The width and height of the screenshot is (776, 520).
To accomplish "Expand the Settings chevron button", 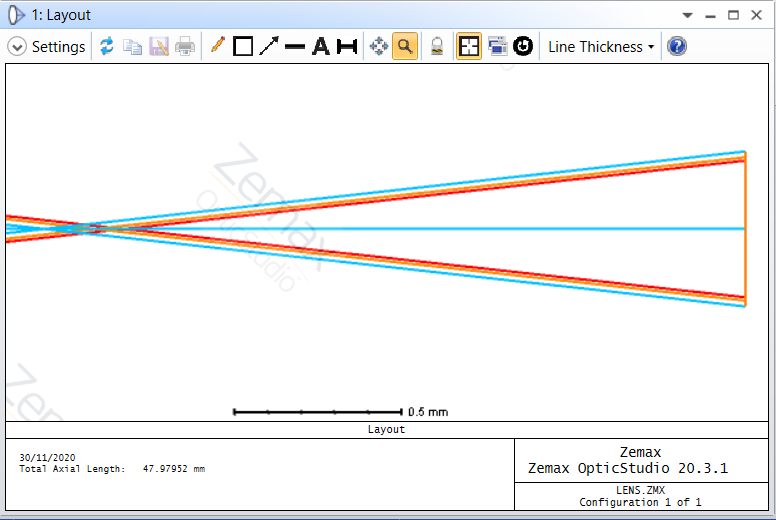I will (17, 47).
